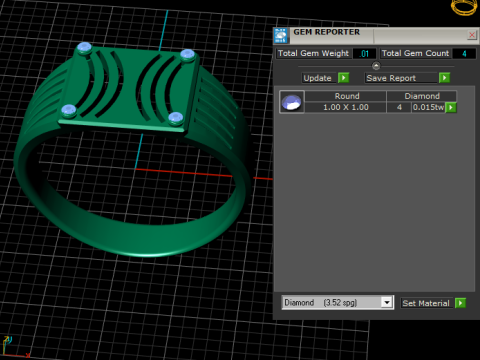Click the Gem Reporter panel icon
This screenshot has width=480, height=360.
coord(281,36)
